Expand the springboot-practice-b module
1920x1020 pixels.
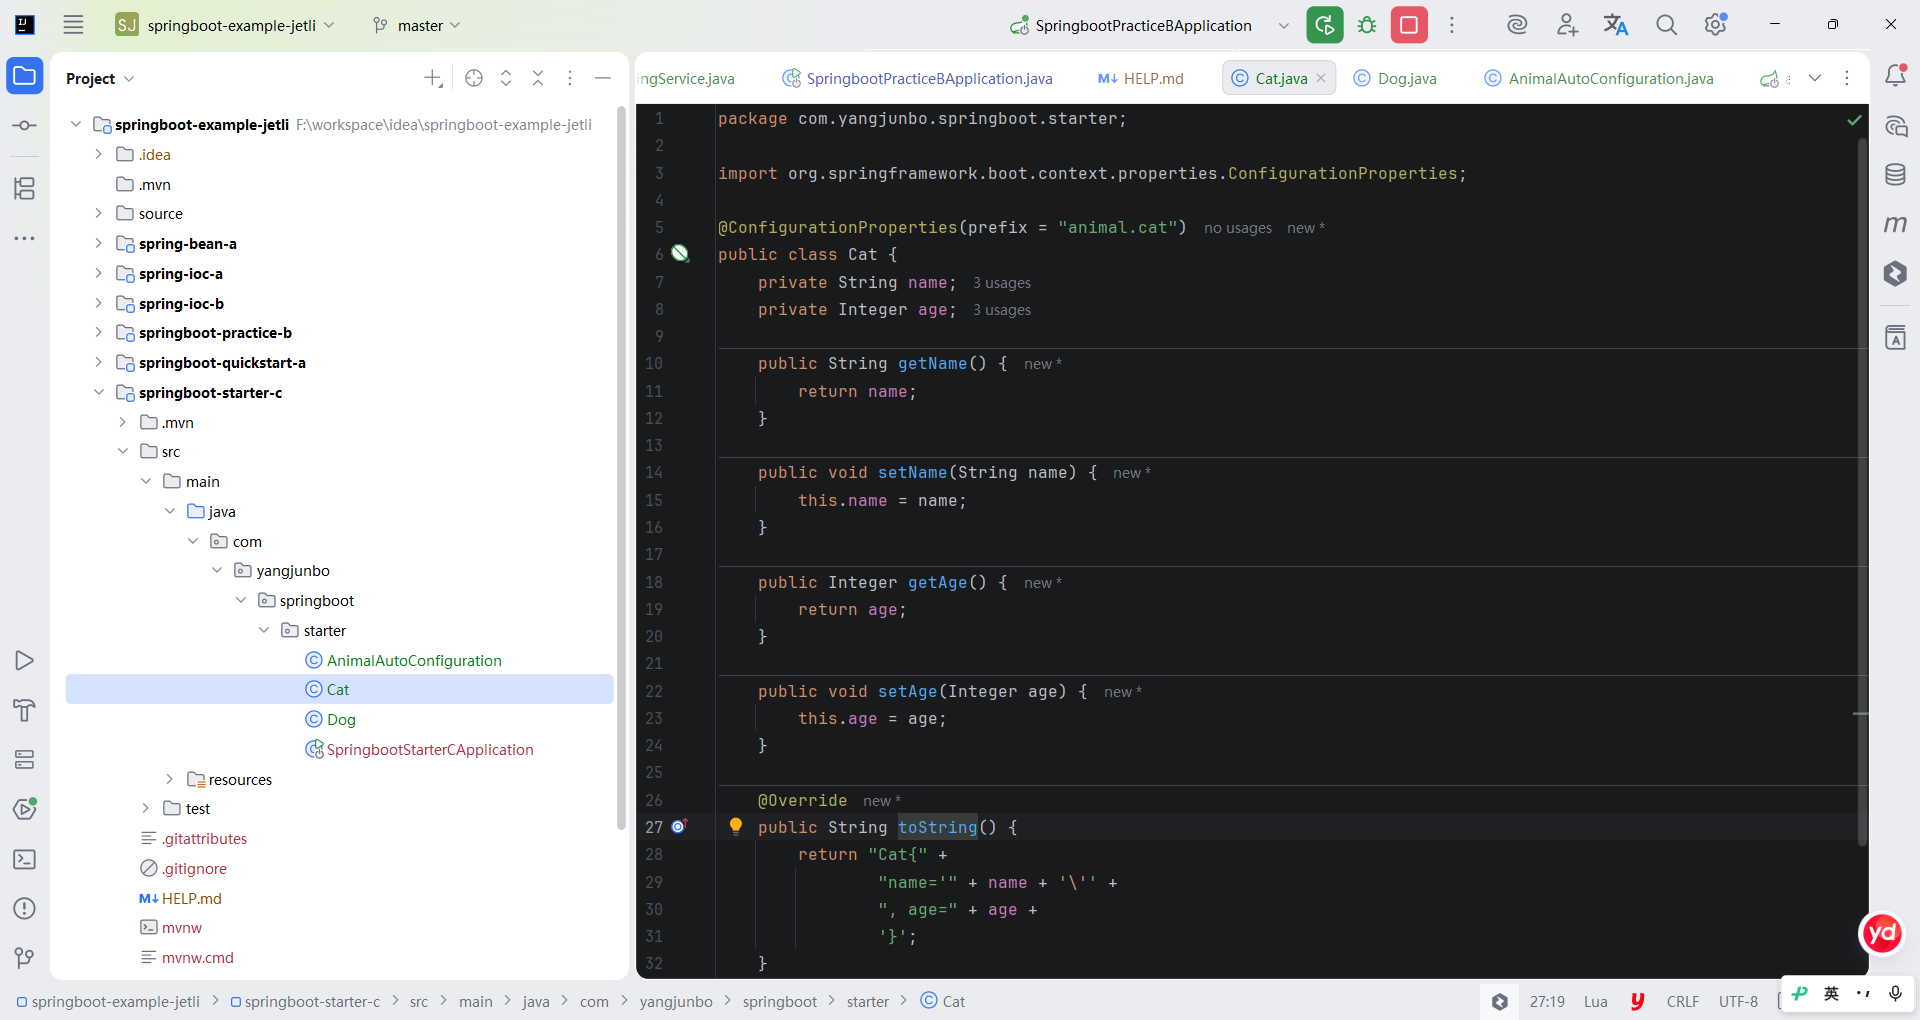(x=98, y=332)
